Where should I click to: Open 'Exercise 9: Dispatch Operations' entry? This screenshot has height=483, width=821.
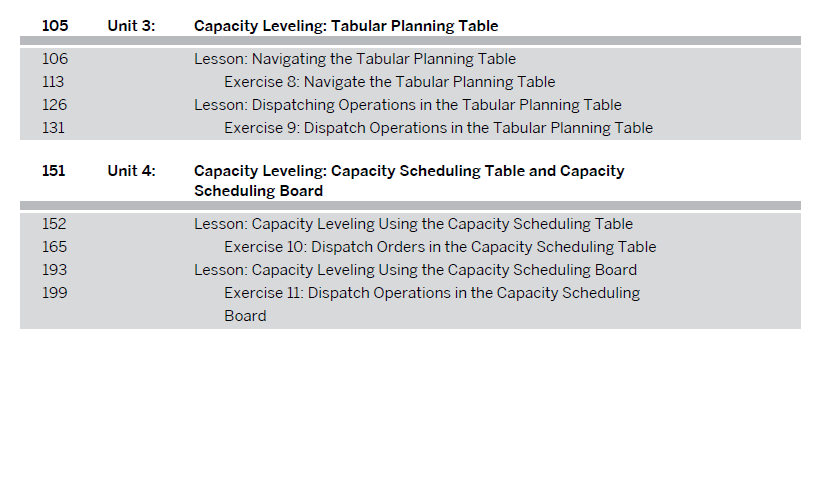point(438,128)
